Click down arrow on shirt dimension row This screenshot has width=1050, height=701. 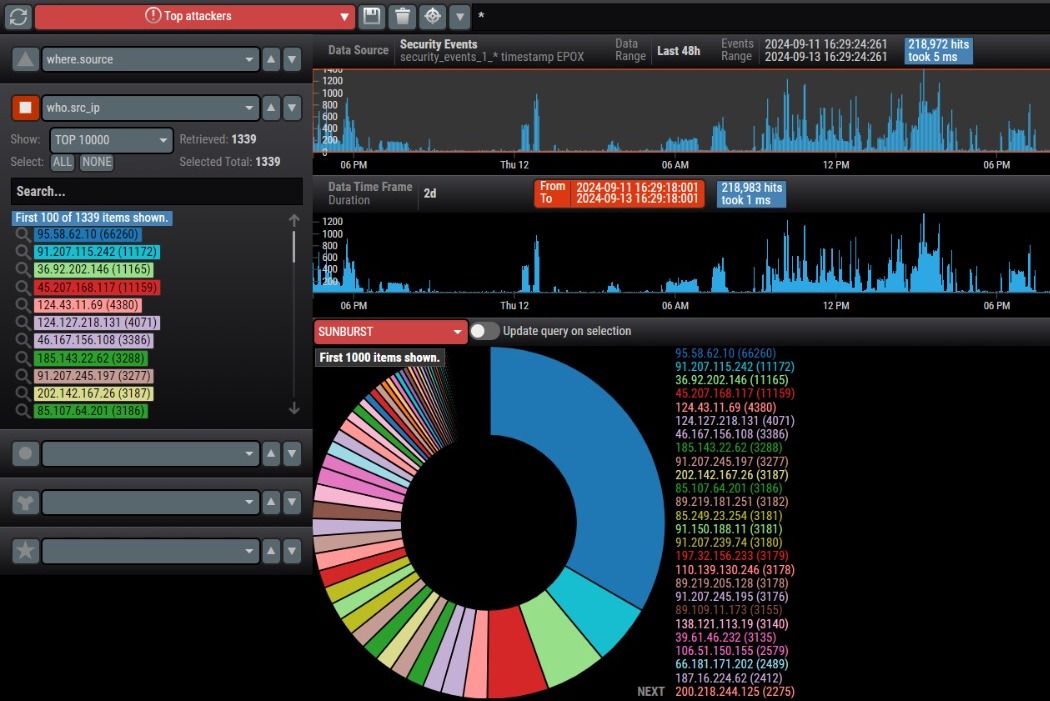coord(292,502)
